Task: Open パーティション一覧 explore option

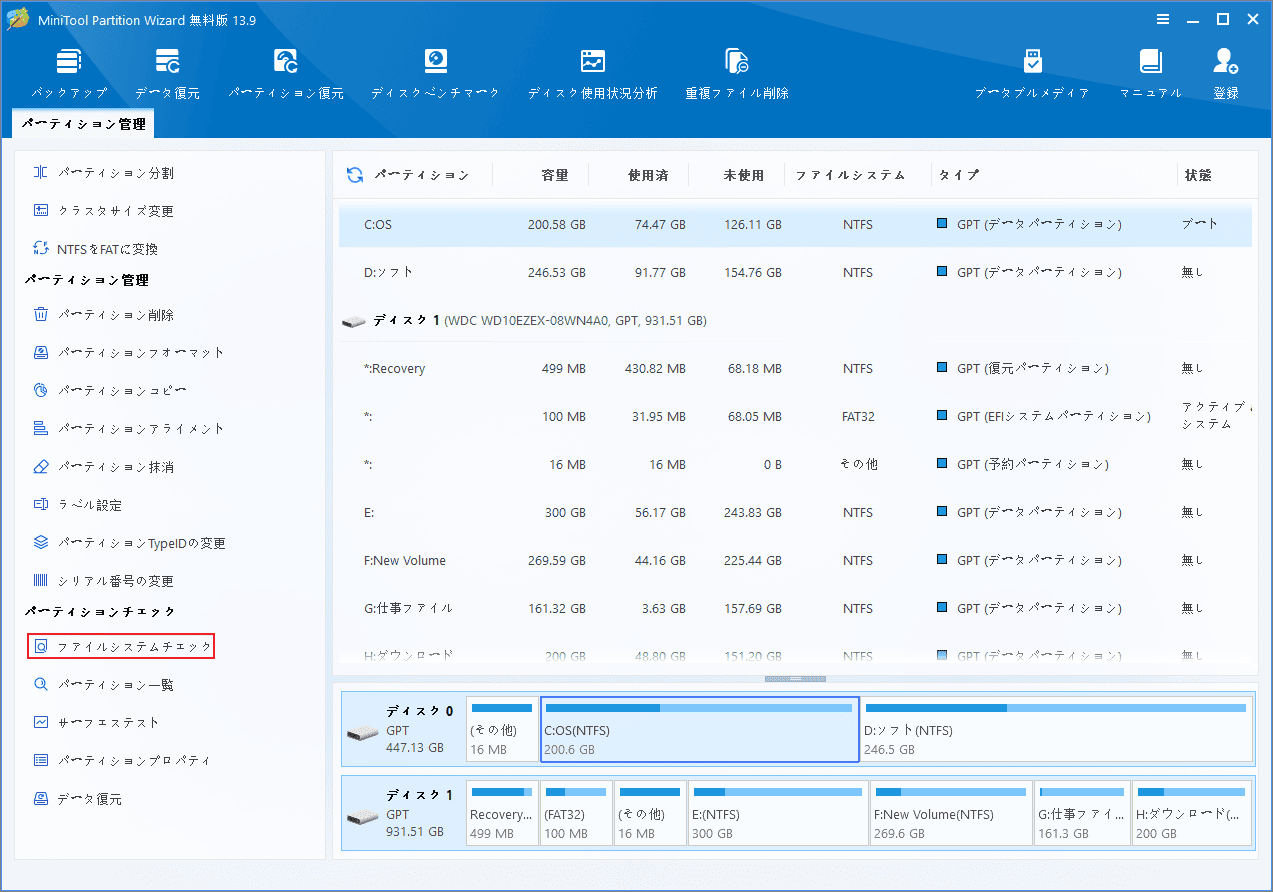Action: pyautogui.click(x=103, y=685)
